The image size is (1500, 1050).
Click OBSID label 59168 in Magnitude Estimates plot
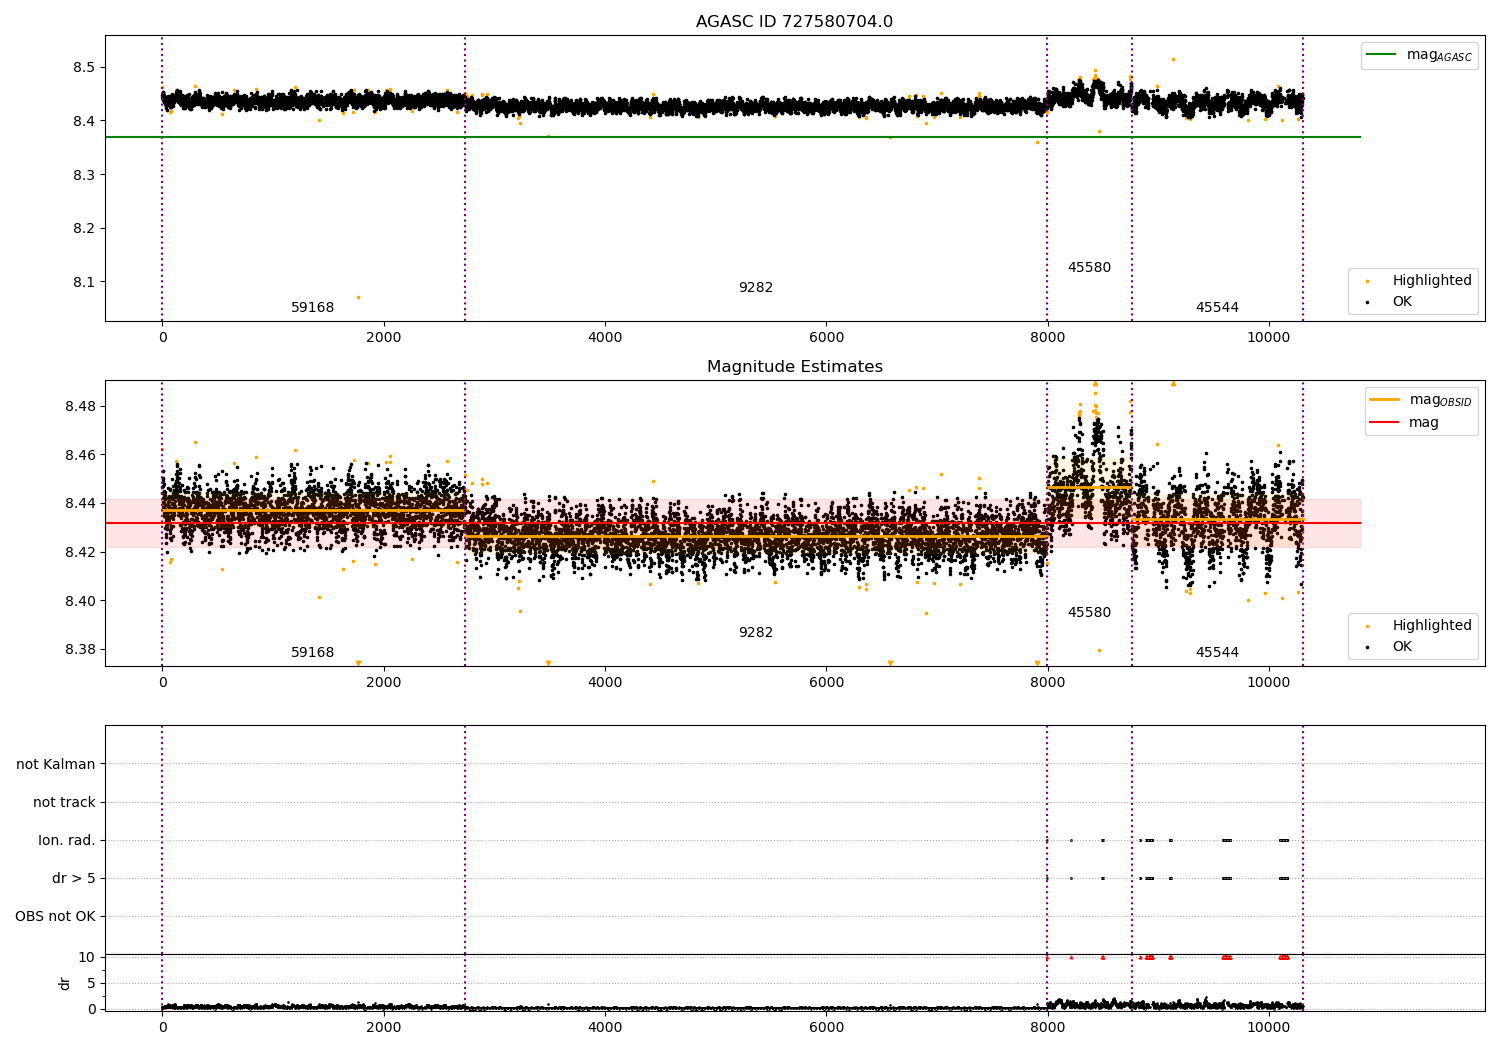coord(312,653)
